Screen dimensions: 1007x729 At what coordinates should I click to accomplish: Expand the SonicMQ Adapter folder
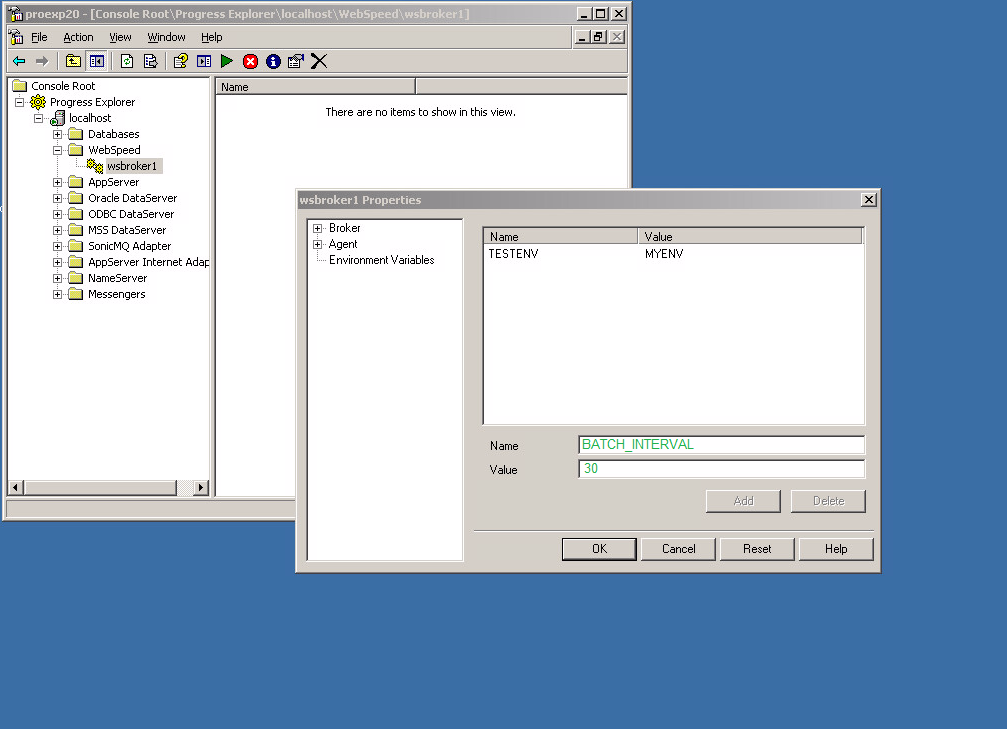coord(57,247)
